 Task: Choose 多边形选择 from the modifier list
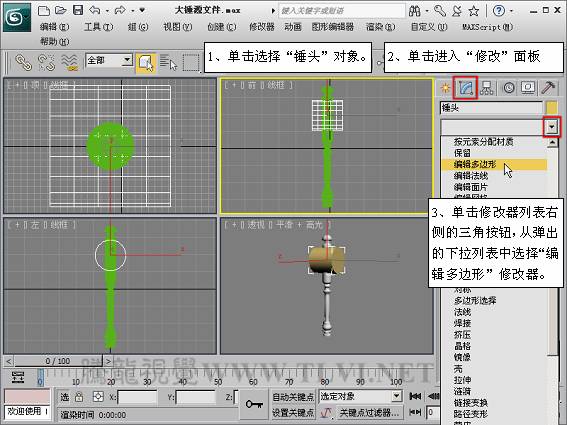[x=475, y=300]
